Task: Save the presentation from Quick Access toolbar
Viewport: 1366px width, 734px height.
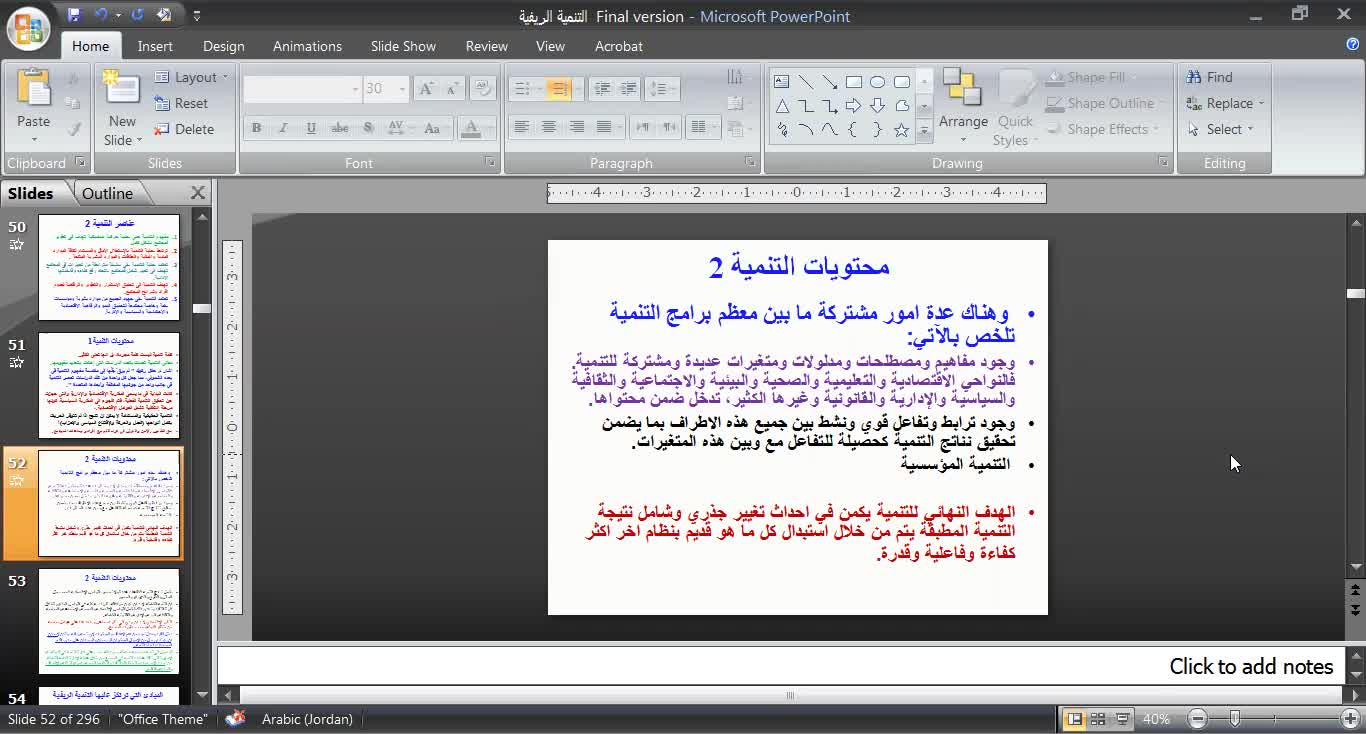Action: [x=74, y=15]
